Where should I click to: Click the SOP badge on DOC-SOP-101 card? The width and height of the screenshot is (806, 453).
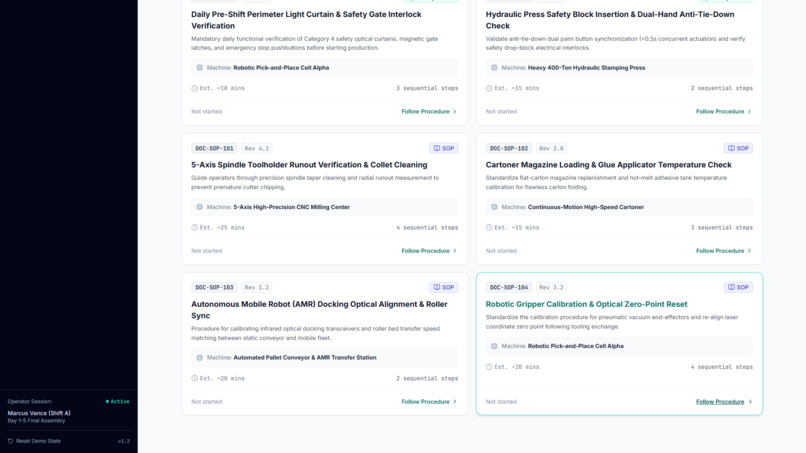[x=444, y=148]
